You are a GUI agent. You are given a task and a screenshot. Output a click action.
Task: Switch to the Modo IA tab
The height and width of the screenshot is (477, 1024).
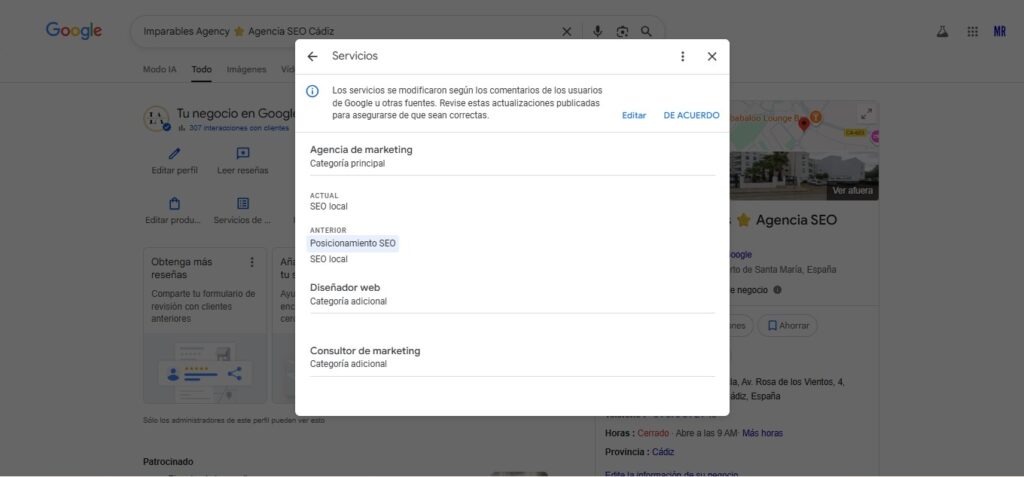(x=160, y=70)
